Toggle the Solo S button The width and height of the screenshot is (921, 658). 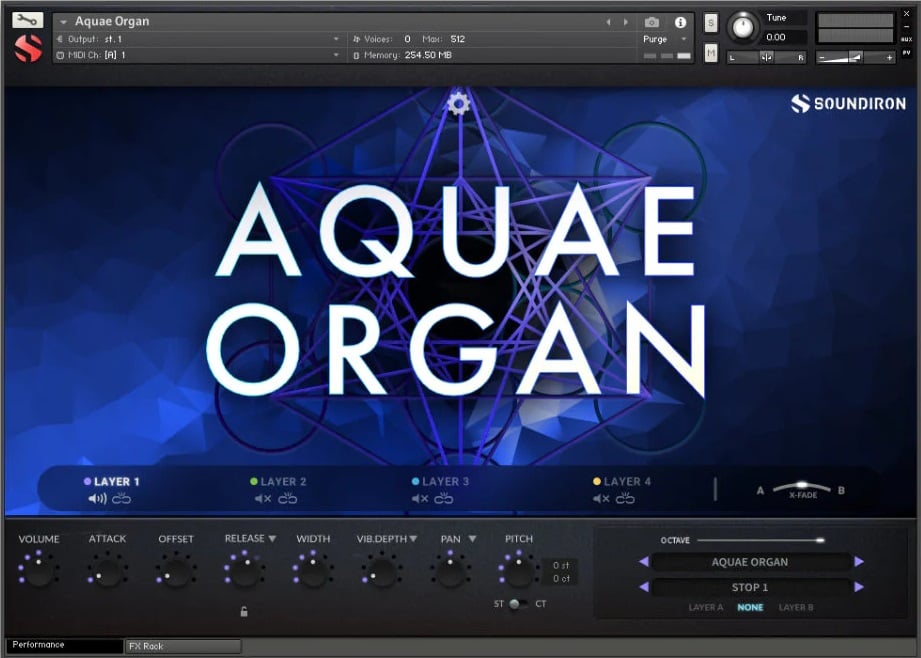(711, 23)
